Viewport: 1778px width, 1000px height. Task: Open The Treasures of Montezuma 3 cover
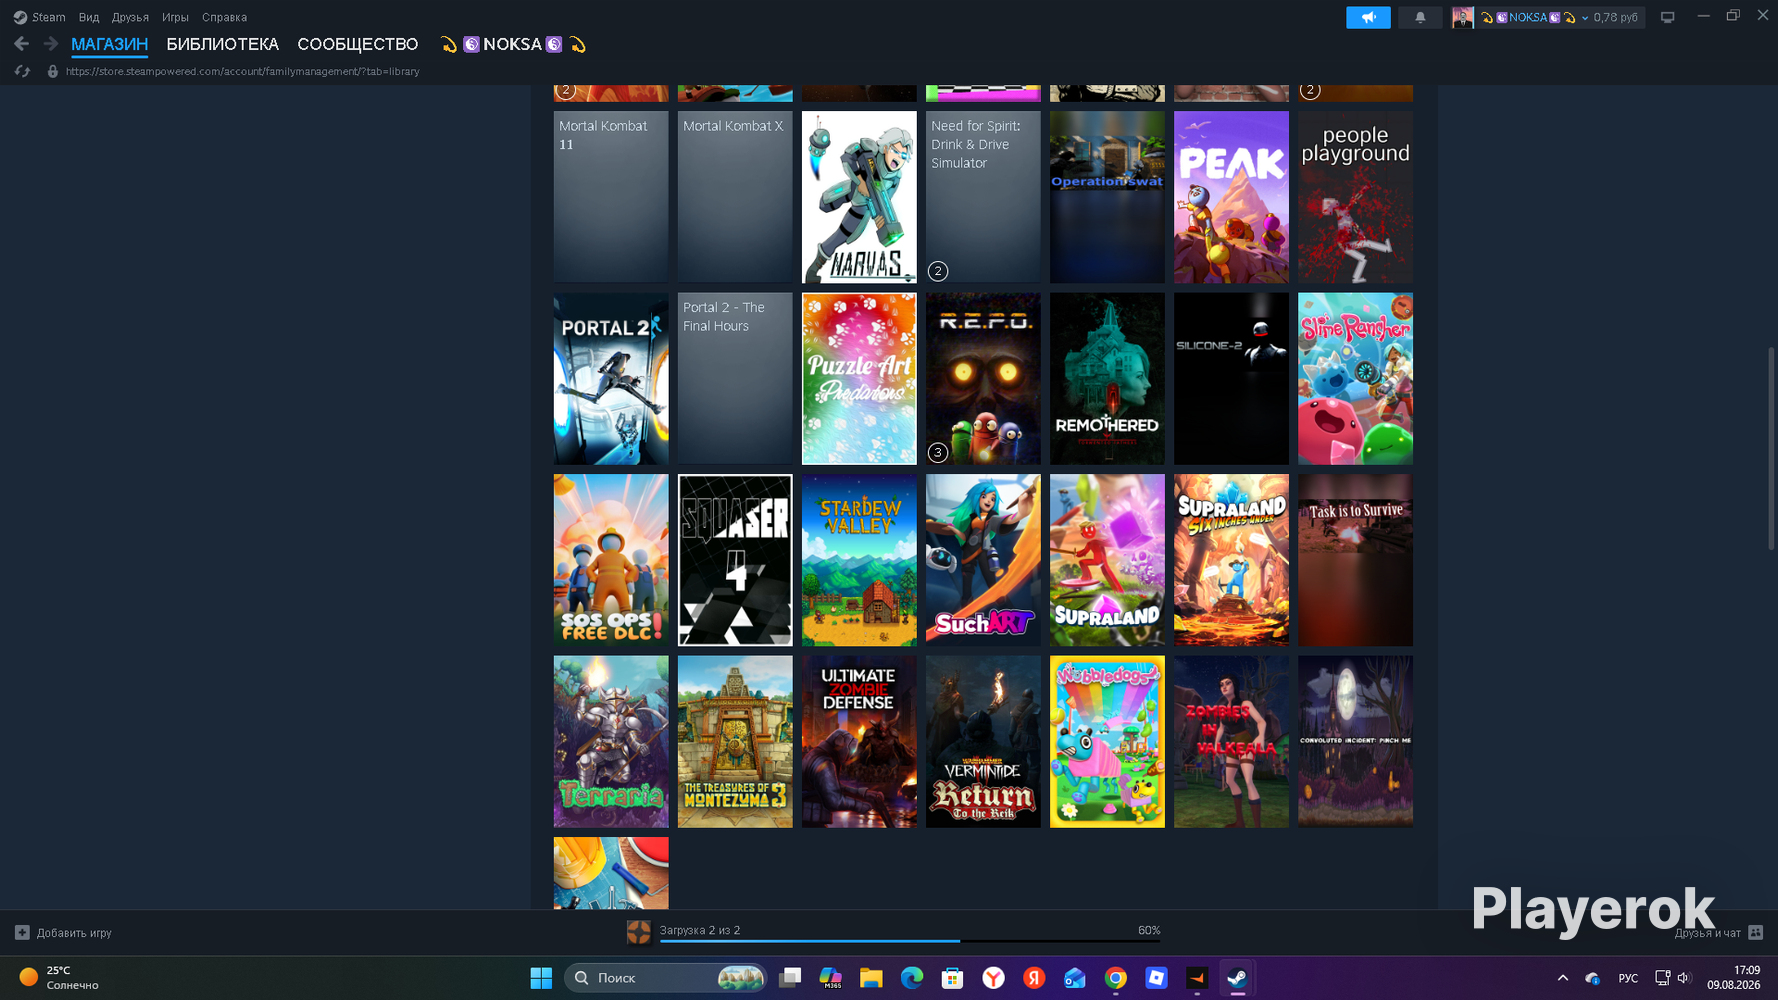pos(735,742)
